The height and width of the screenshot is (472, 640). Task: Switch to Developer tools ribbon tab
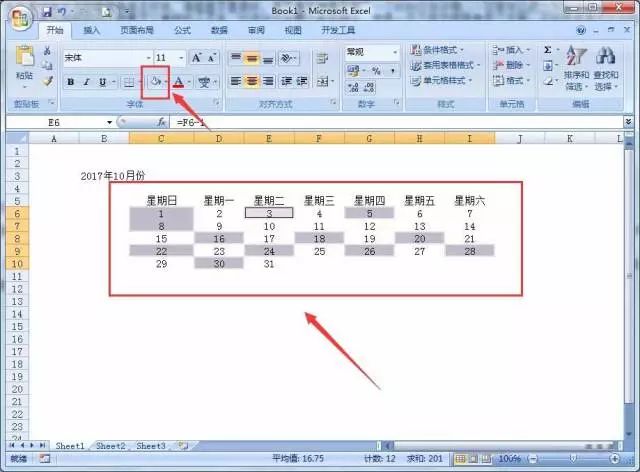coord(338,30)
